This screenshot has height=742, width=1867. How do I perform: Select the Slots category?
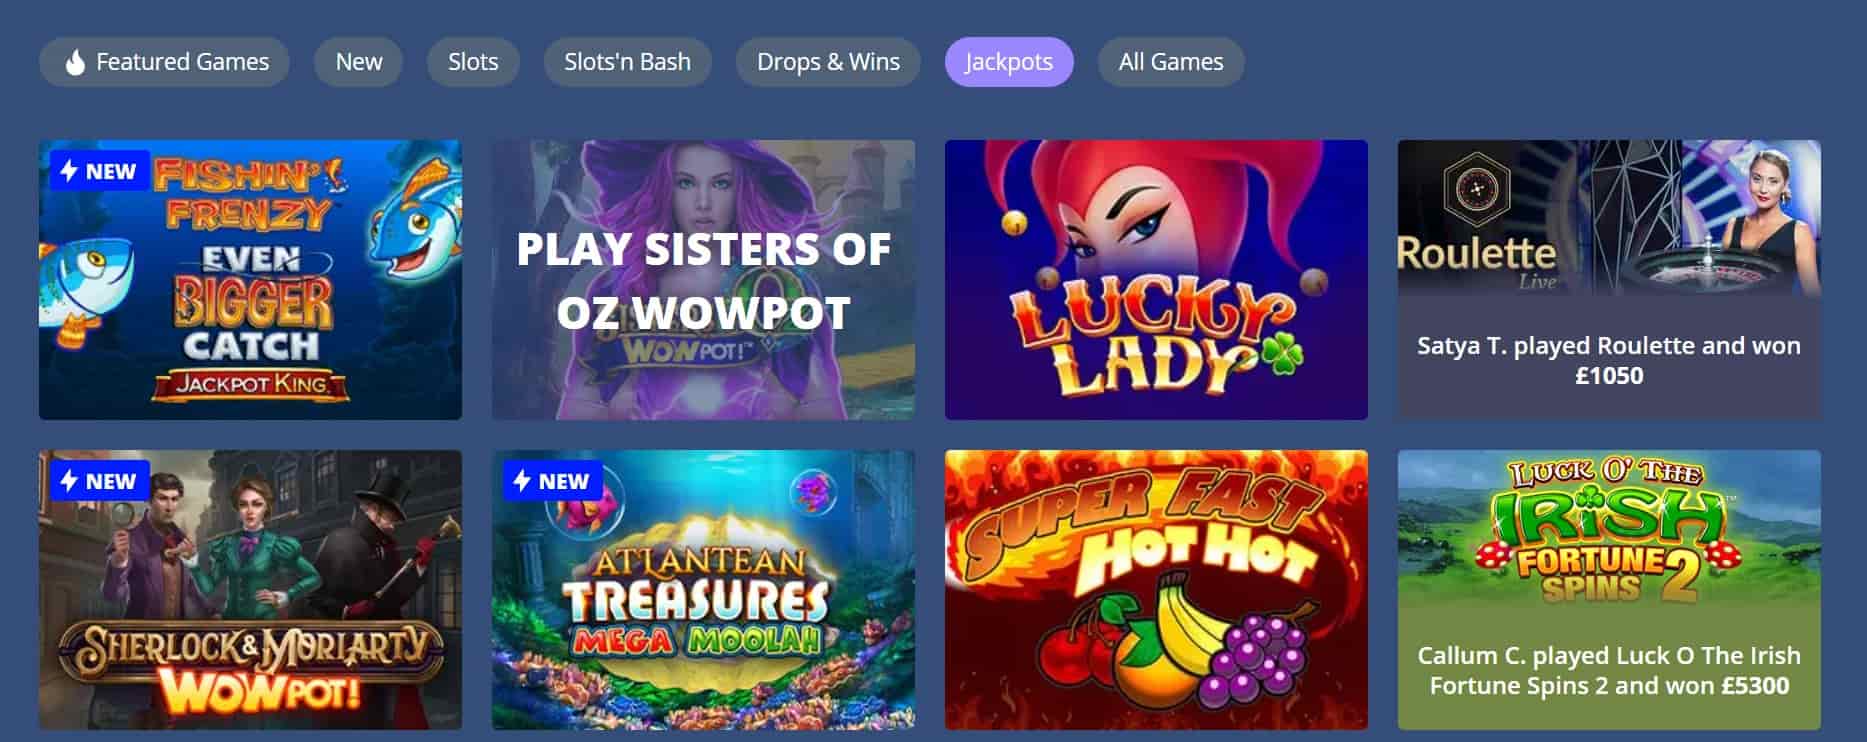click(x=473, y=62)
